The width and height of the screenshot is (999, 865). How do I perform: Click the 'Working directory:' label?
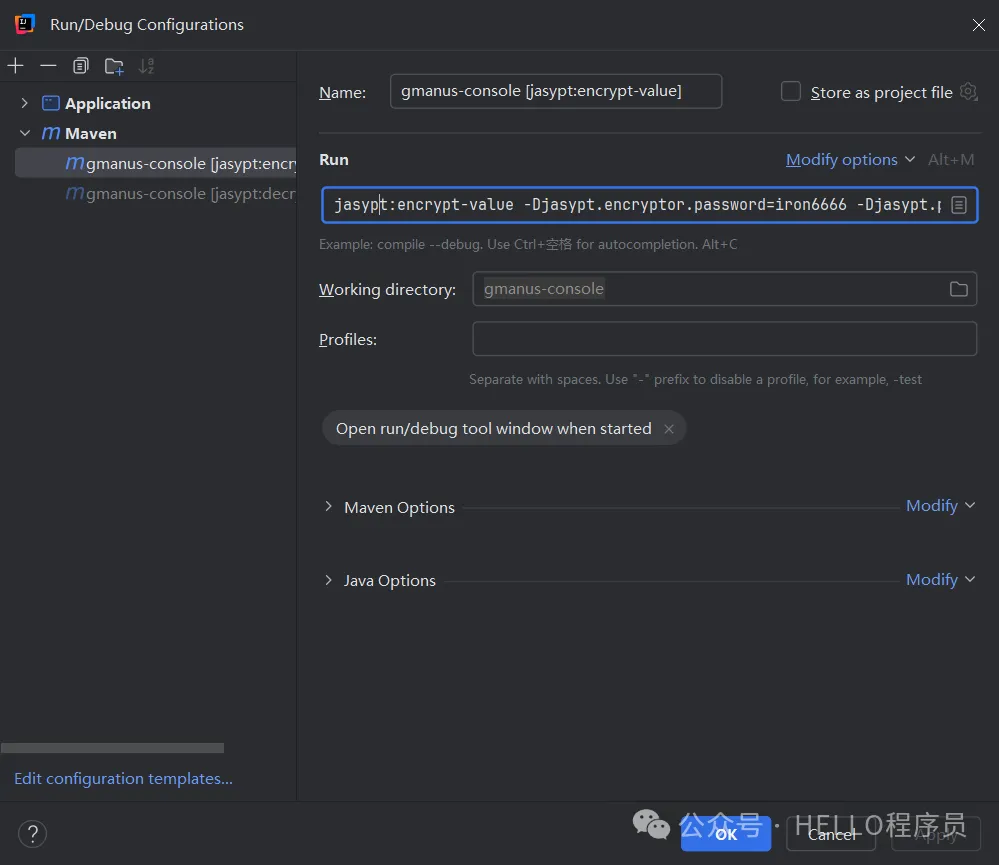pos(387,290)
